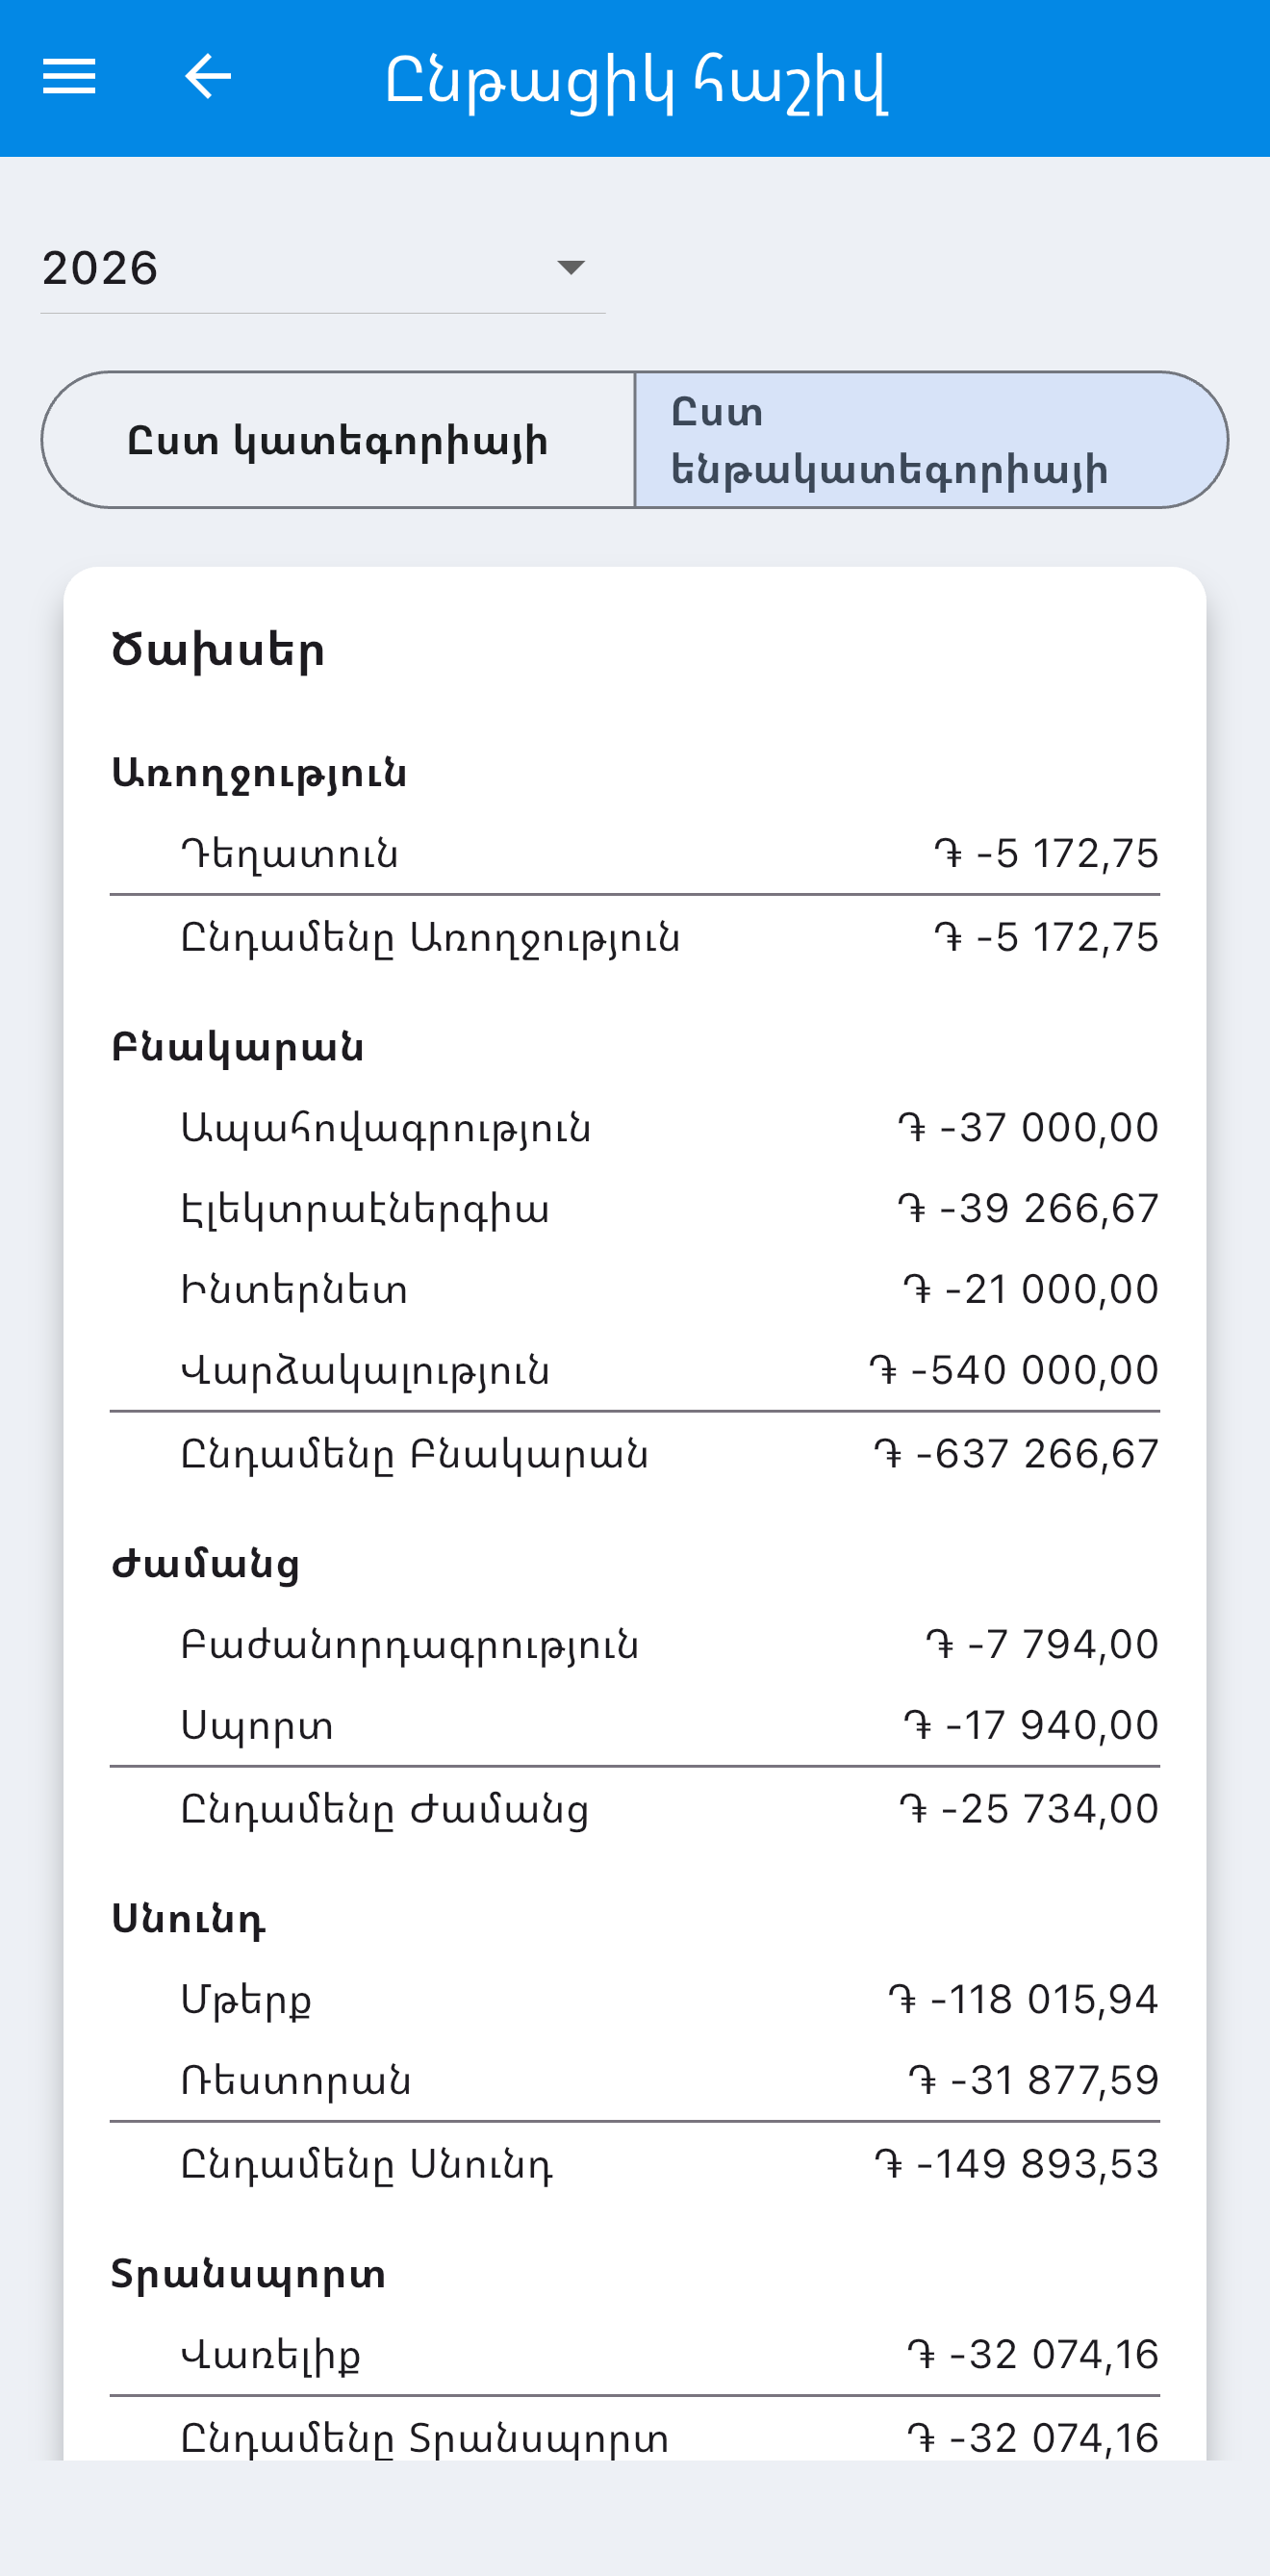Open the Մթերք subcategory row
1270x2576 pixels.
point(634,2000)
